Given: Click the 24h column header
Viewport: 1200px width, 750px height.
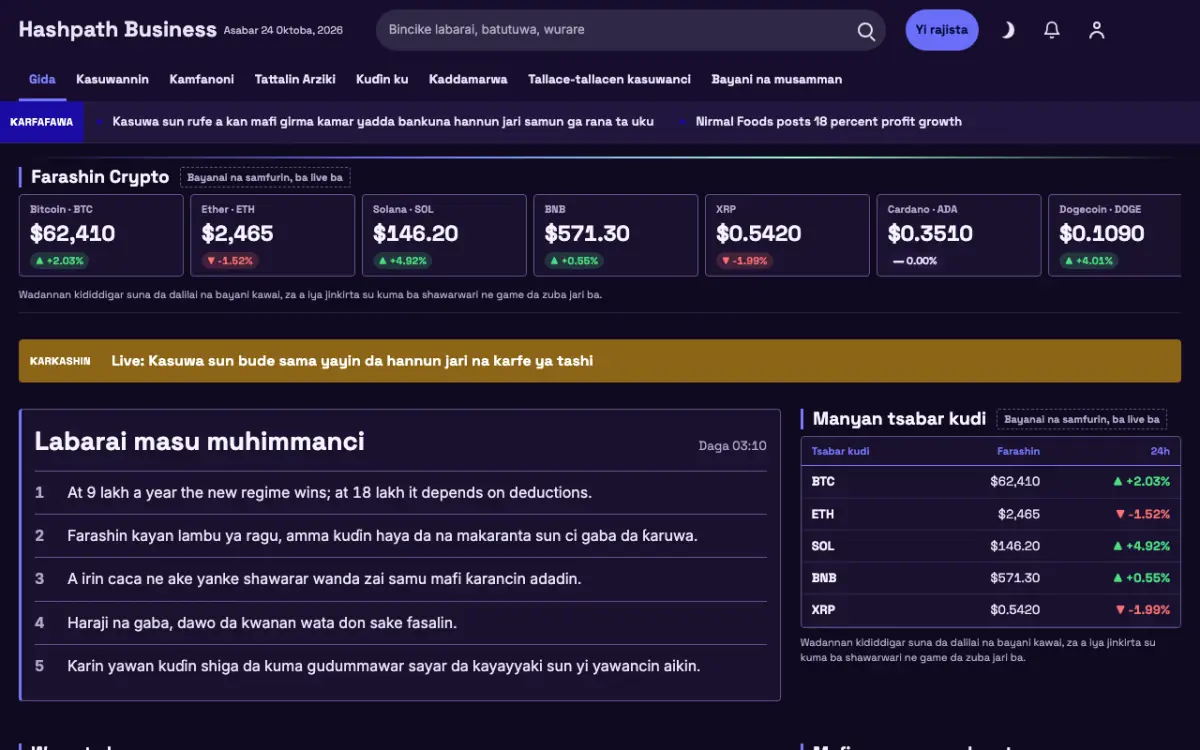Looking at the screenshot, I should (x=1160, y=451).
